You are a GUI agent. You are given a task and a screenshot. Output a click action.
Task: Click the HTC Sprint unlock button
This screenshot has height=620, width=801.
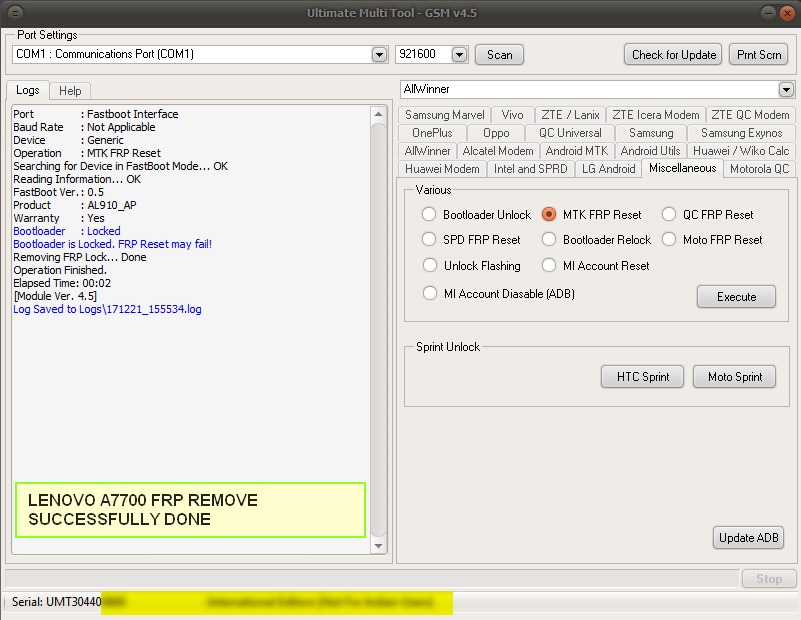coord(642,376)
